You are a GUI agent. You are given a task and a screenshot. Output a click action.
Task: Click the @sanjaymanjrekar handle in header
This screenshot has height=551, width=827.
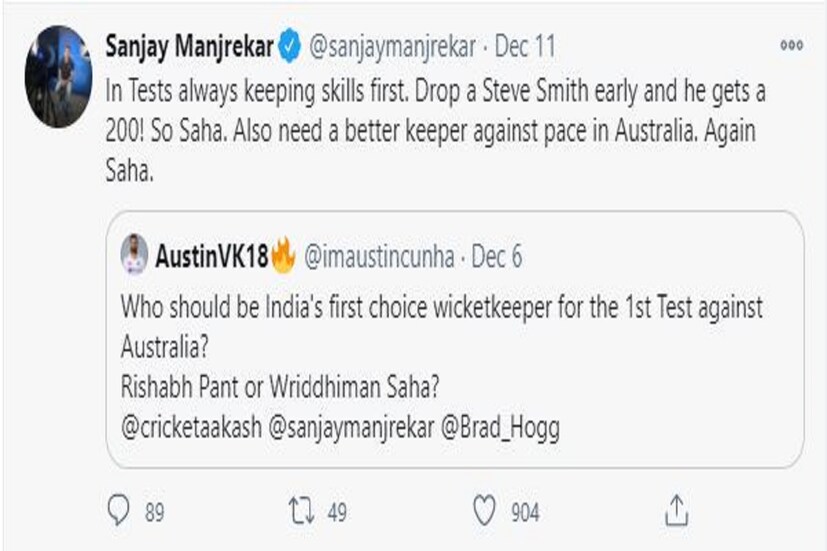click(386, 46)
